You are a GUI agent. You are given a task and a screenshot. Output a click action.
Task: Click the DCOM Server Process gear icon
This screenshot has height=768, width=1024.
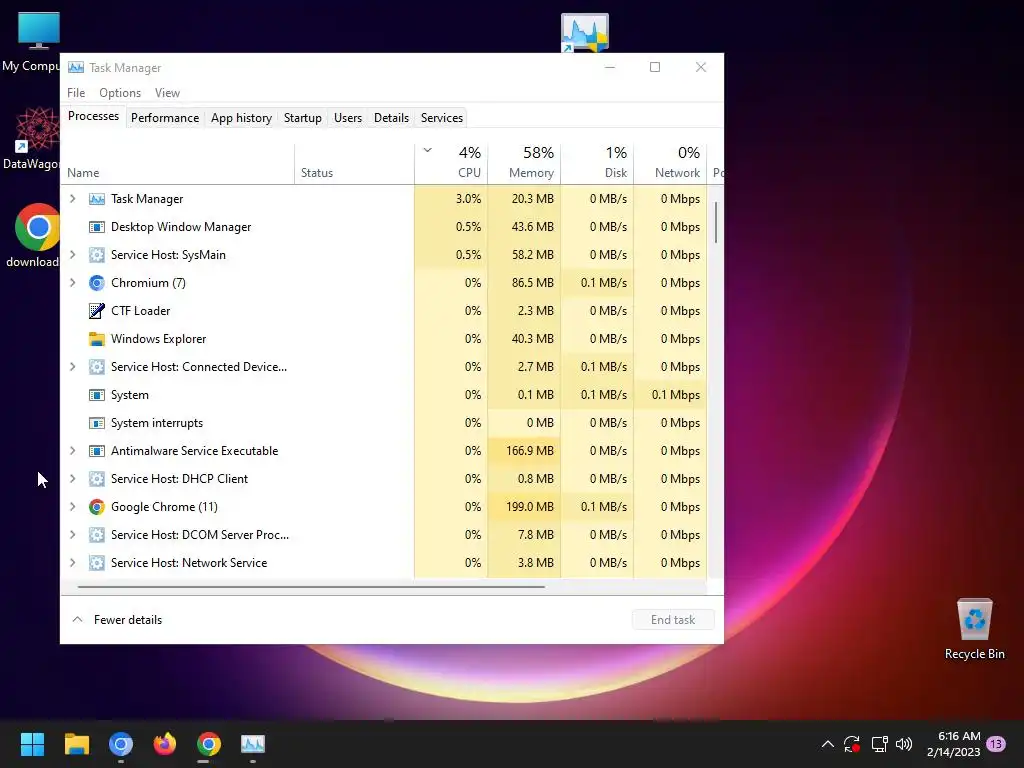coord(97,535)
